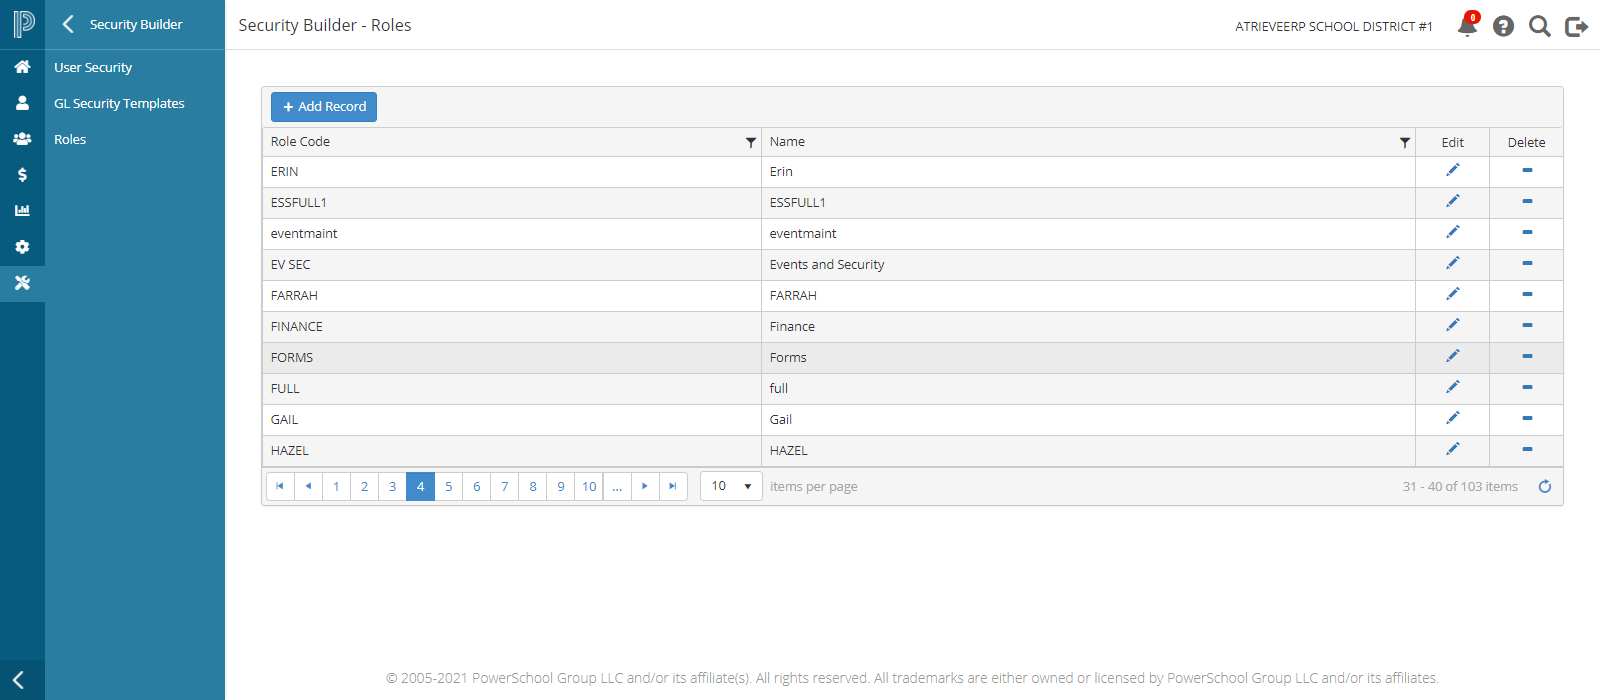This screenshot has height=700, width=1600.
Task: Click the help question mark icon
Action: (x=1503, y=26)
